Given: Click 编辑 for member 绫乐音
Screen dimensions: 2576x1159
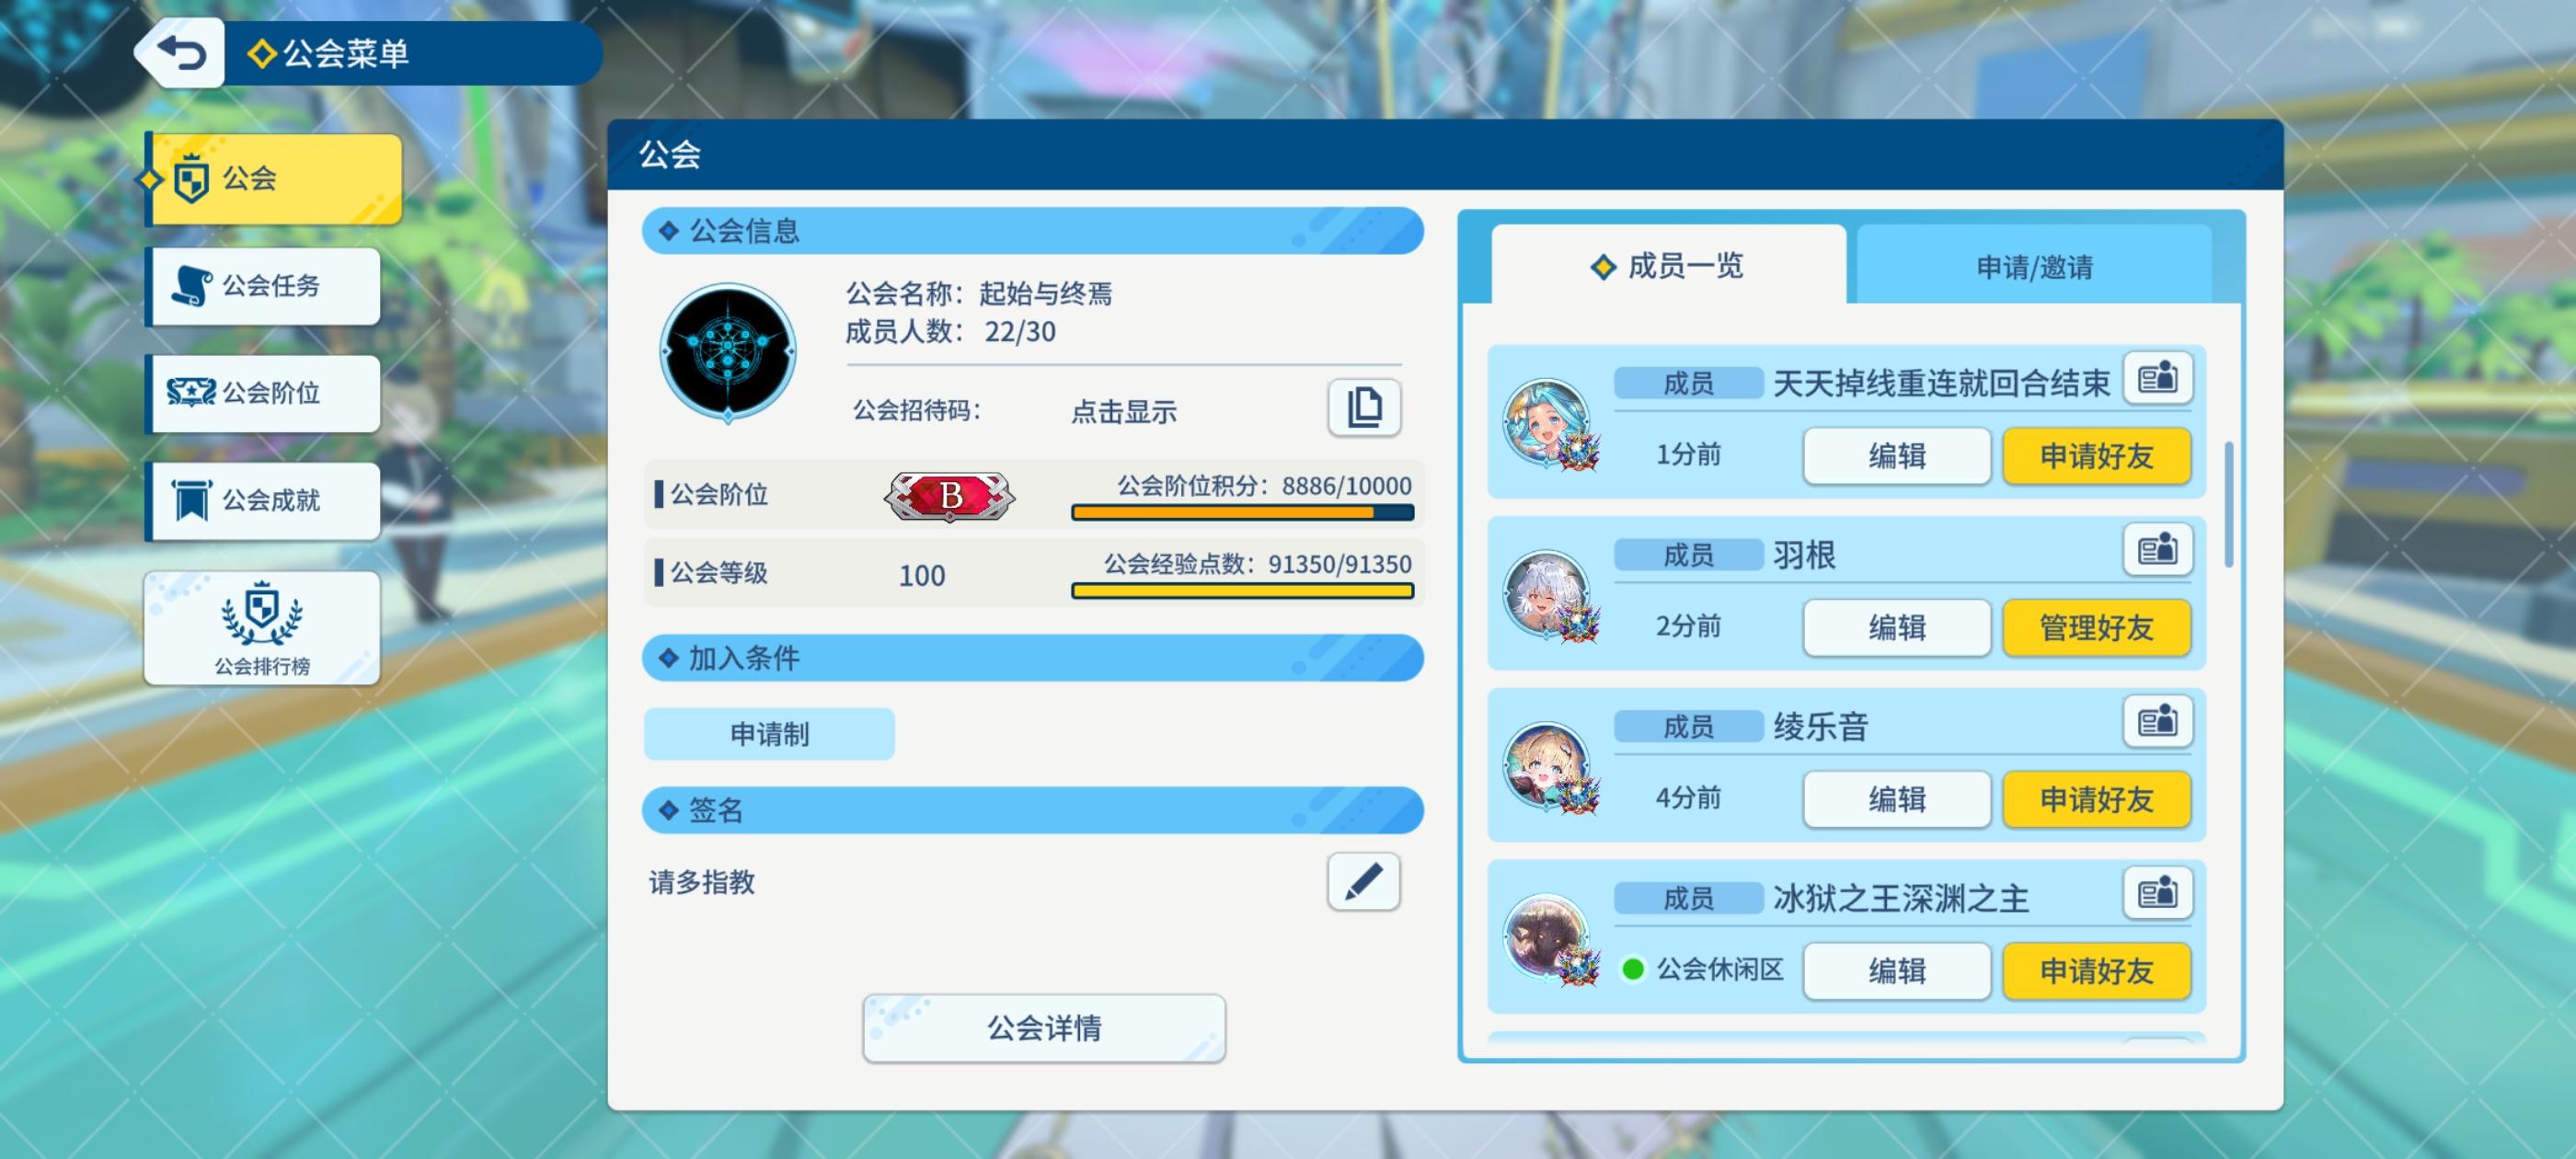Looking at the screenshot, I should point(1897,799).
